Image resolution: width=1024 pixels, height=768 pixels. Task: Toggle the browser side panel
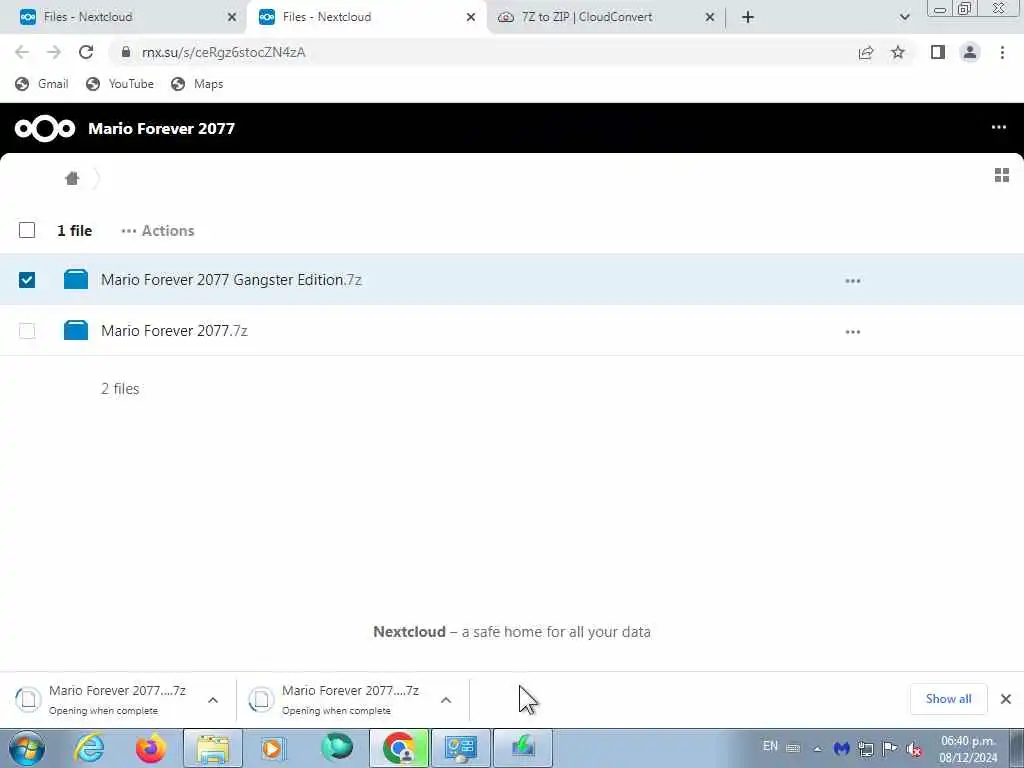[938, 52]
